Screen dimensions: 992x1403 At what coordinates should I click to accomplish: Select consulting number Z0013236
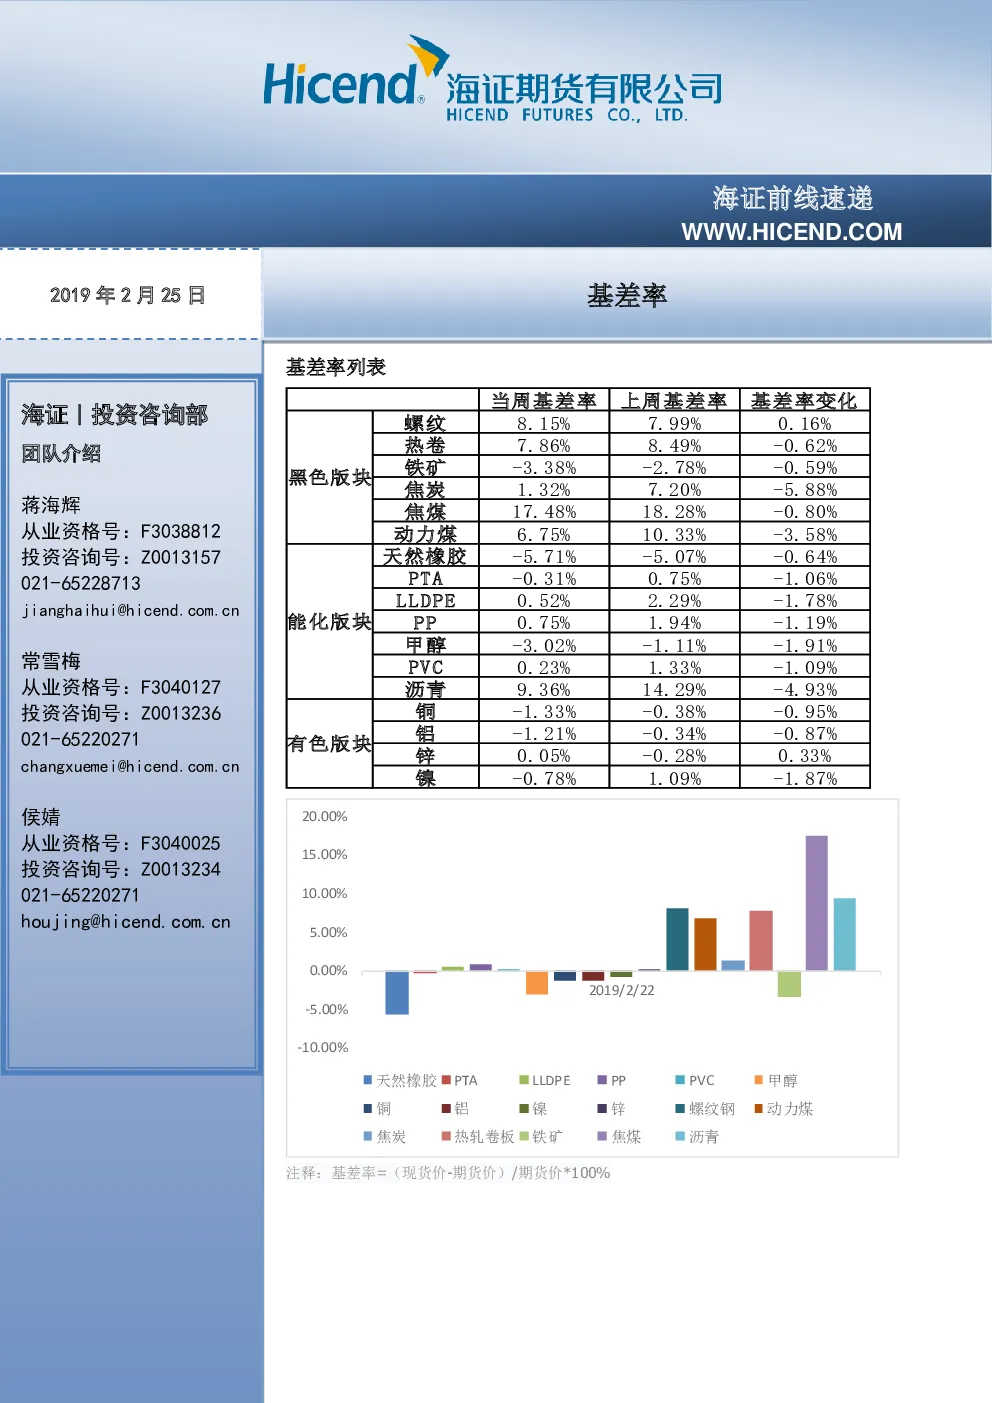pos(181,713)
